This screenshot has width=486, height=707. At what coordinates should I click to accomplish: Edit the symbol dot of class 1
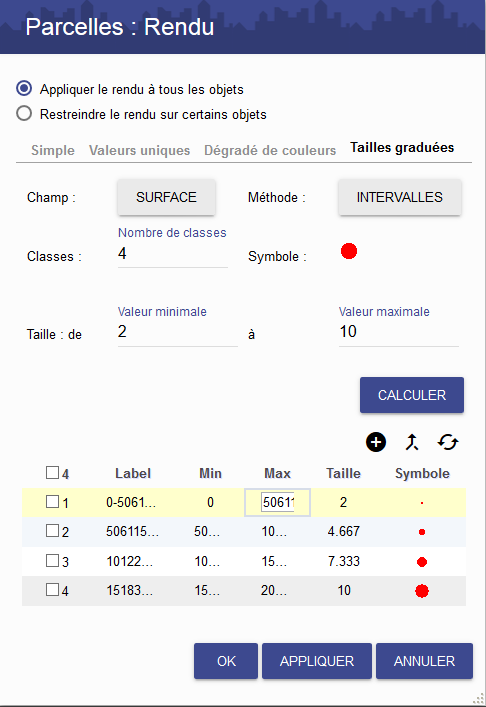422,503
